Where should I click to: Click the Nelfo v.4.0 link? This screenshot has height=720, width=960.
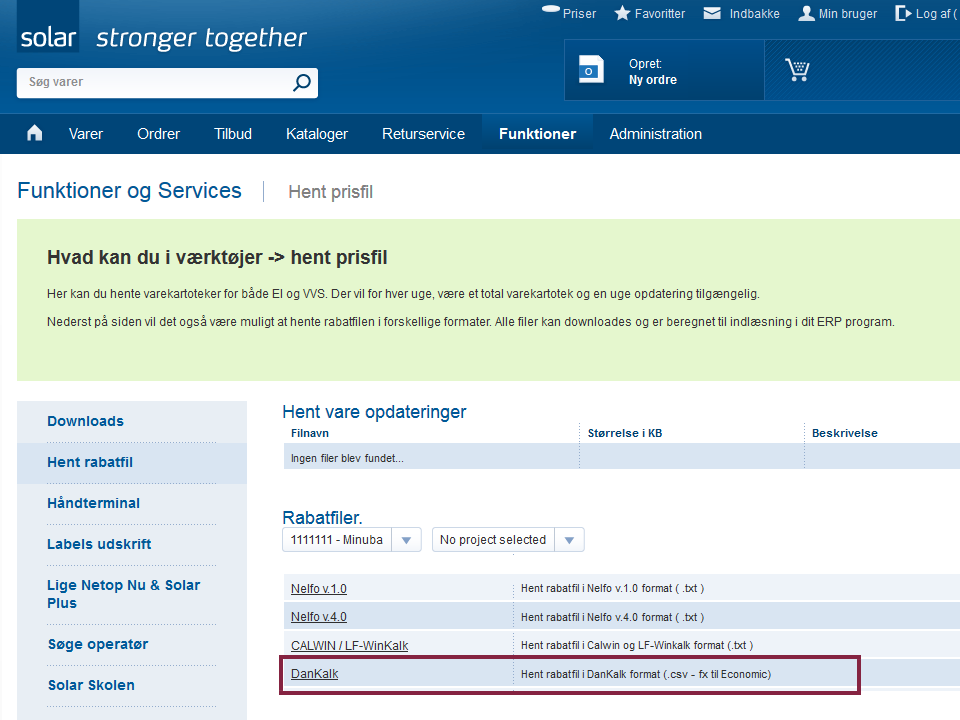coord(318,617)
